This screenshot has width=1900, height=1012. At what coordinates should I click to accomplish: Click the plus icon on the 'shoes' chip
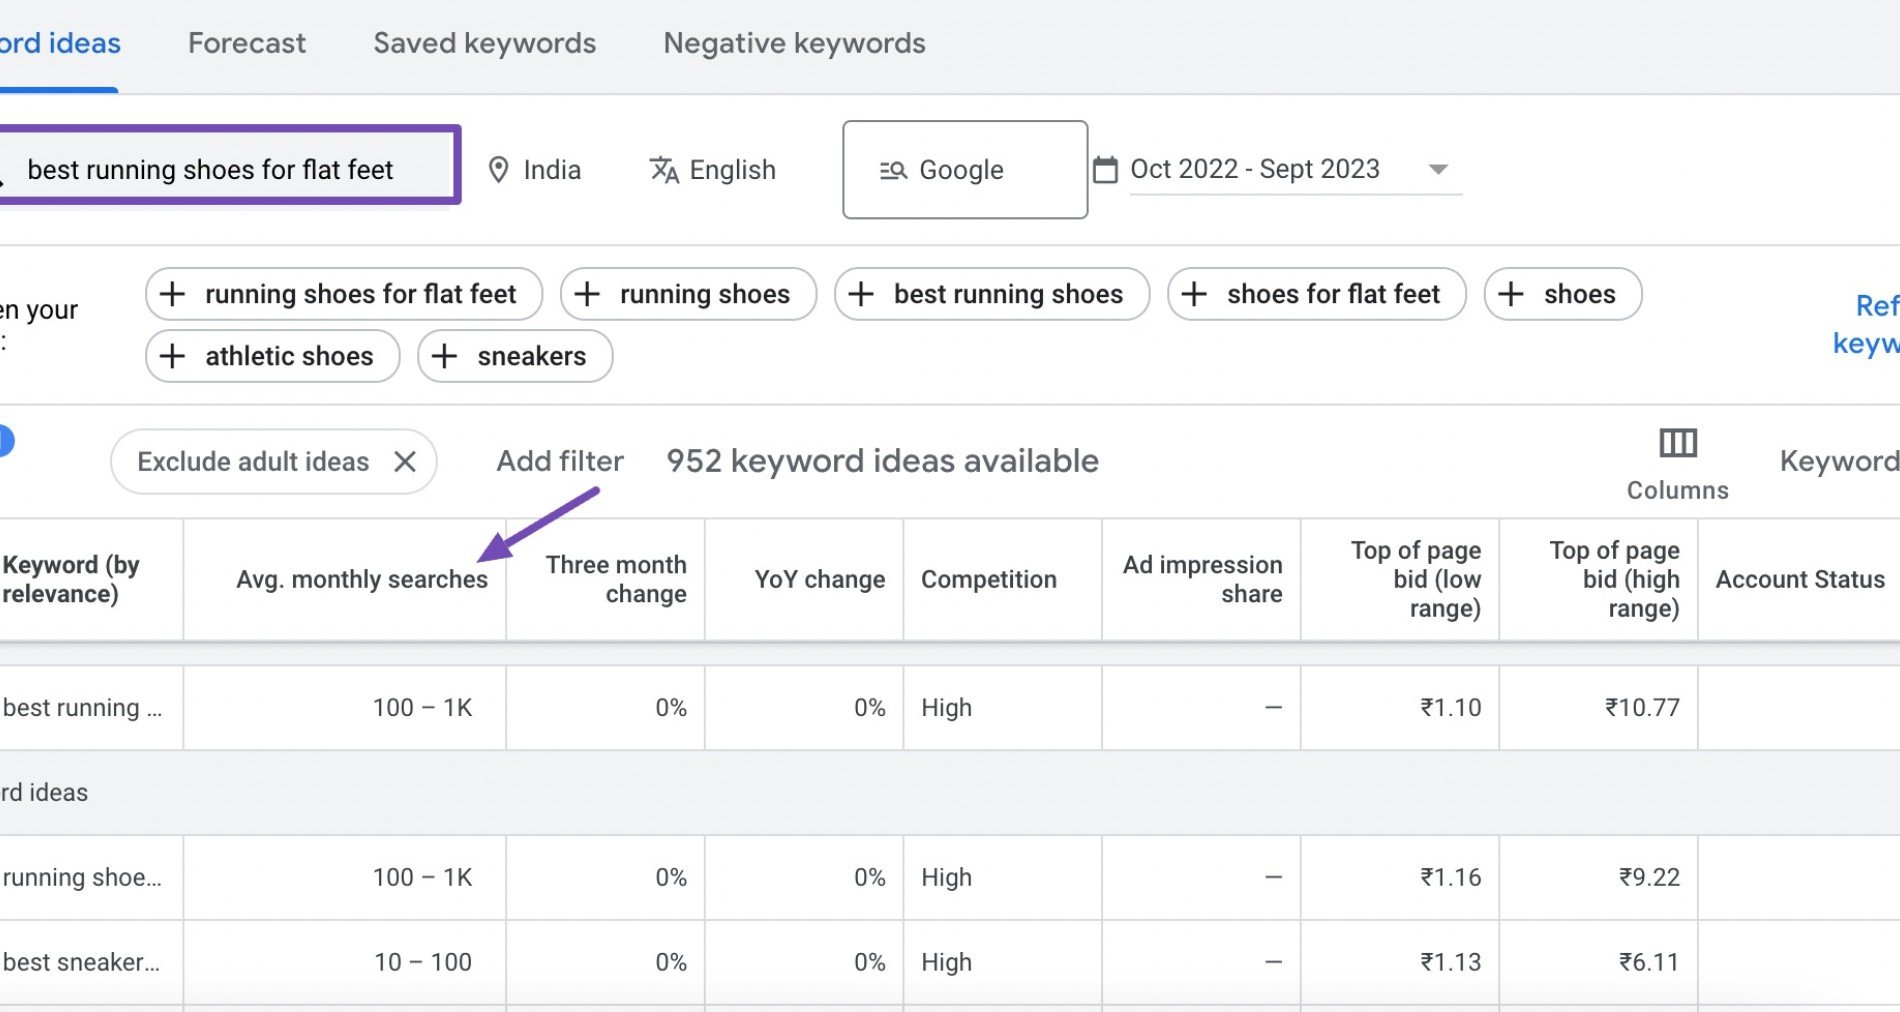[x=1511, y=294]
